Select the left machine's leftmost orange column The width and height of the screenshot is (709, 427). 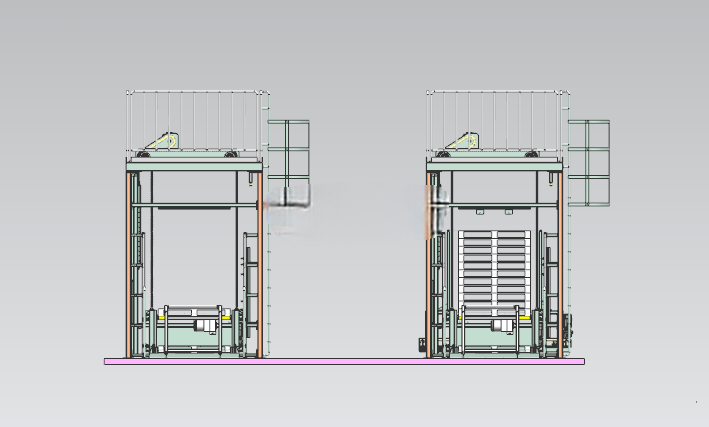(128, 265)
